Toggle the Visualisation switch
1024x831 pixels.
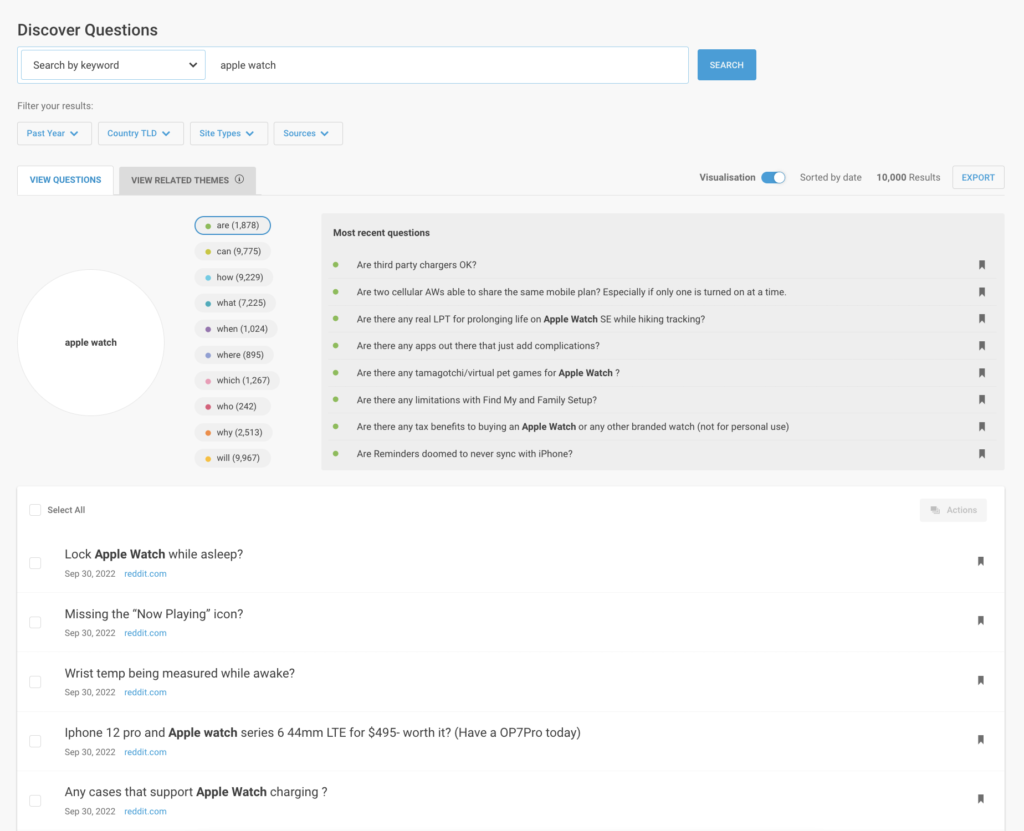(x=773, y=178)
